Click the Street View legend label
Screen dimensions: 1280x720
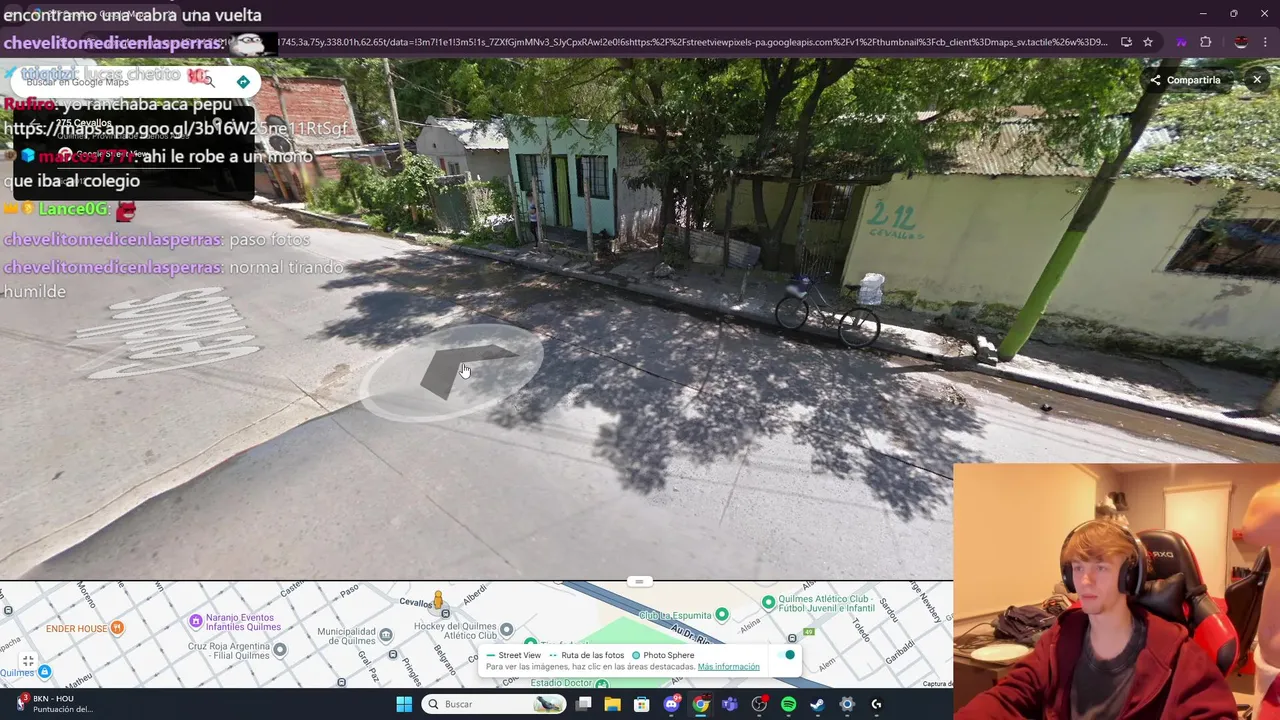coord(519,655)
